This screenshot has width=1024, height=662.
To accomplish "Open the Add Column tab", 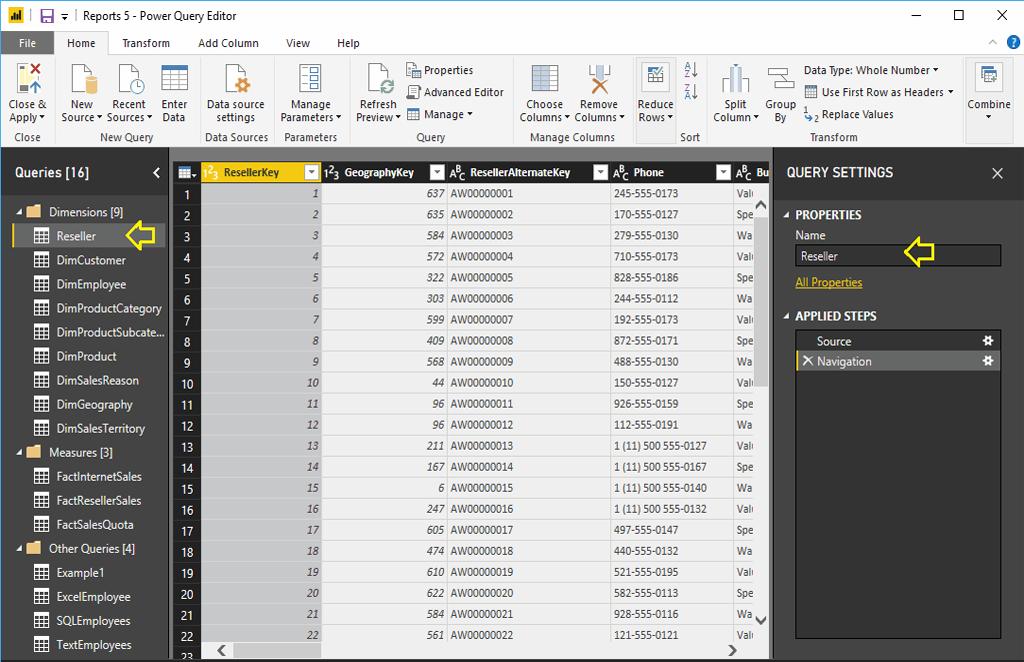I will 228,43.
